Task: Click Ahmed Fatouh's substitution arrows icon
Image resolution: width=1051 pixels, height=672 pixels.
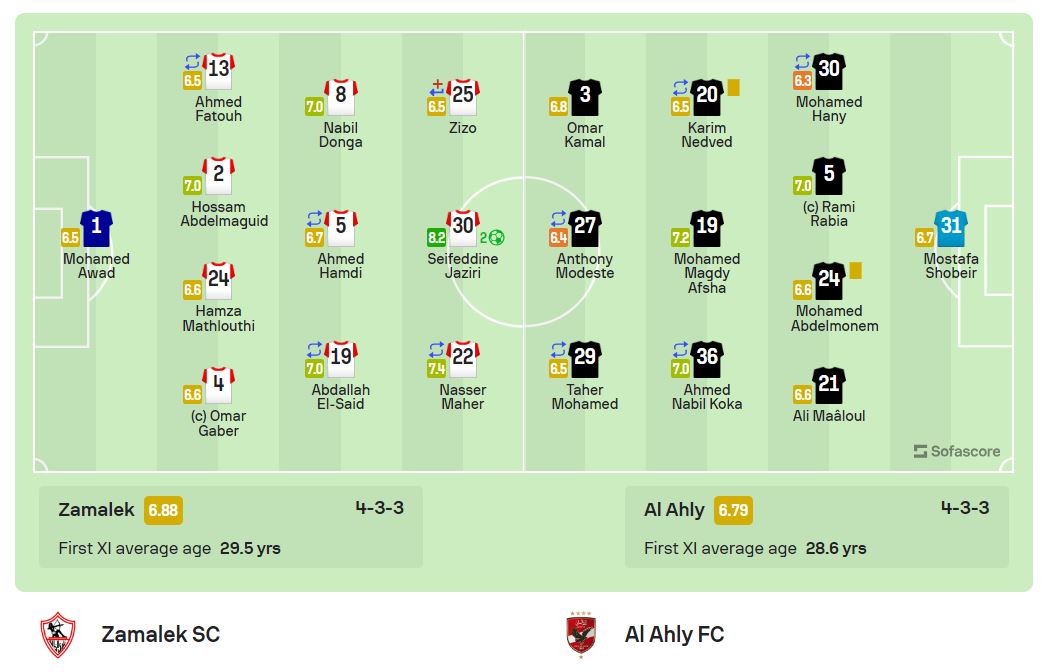Action: [192, 61]
